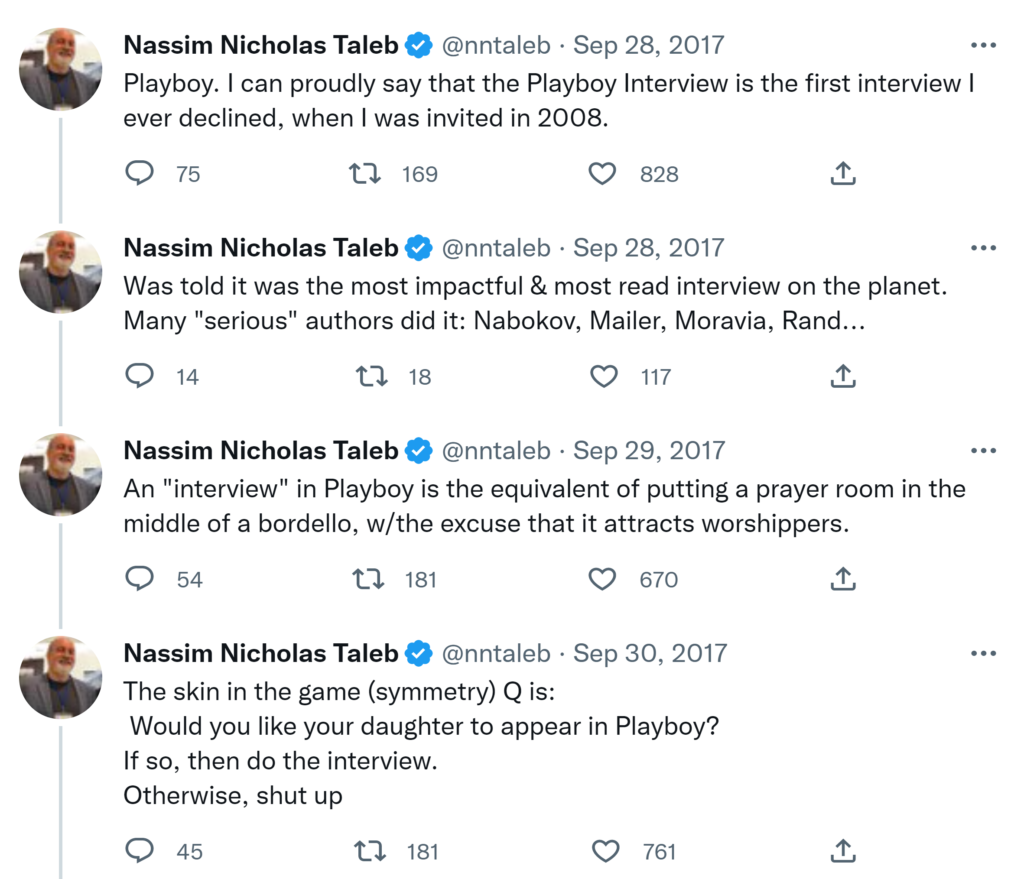Reply to the Nabokov, Mailer tweet
The width and height of the screenshot is (1024, 879).
[x=139, y=377]
